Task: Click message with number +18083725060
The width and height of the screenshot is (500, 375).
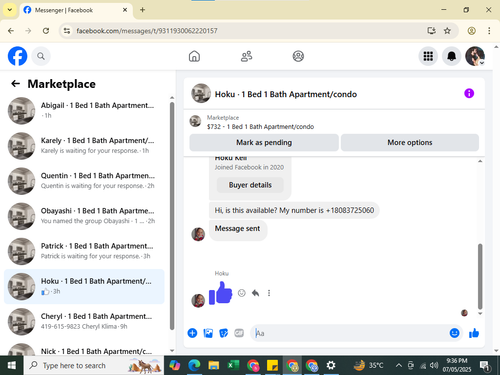Action: coord(294,210)
